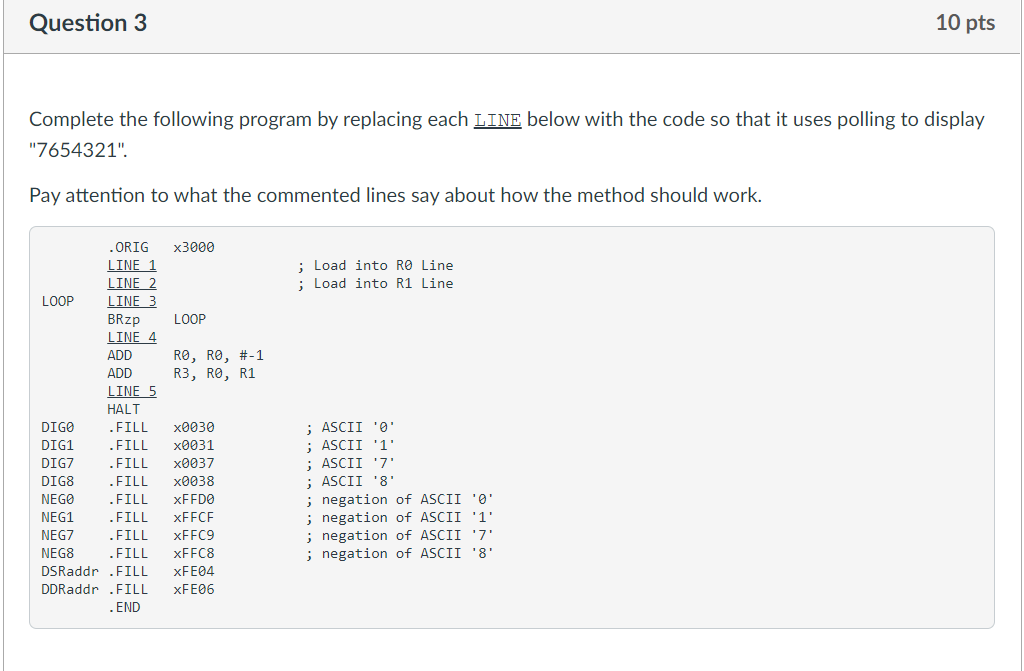This screenshot has width=1024, height=671.
Task: Click the 'Load into R0 Line' comment
Action: point(376,265)
